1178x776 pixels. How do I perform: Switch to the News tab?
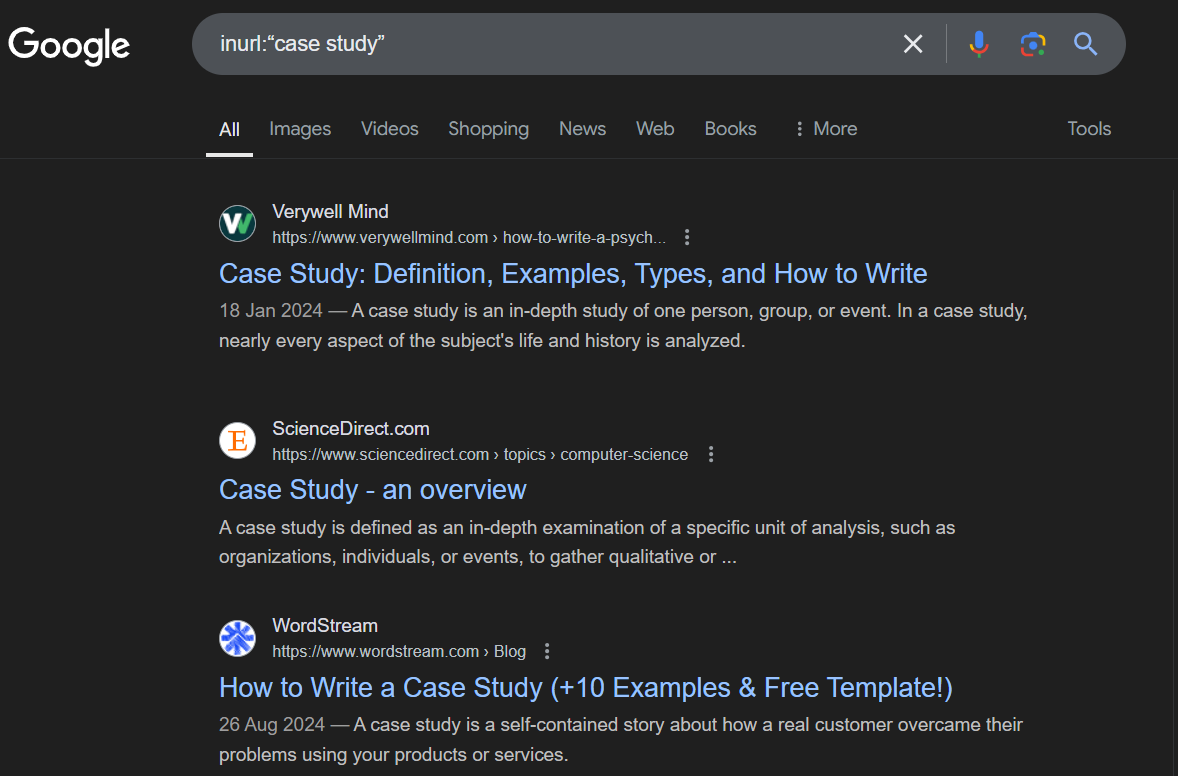point(582,129)
